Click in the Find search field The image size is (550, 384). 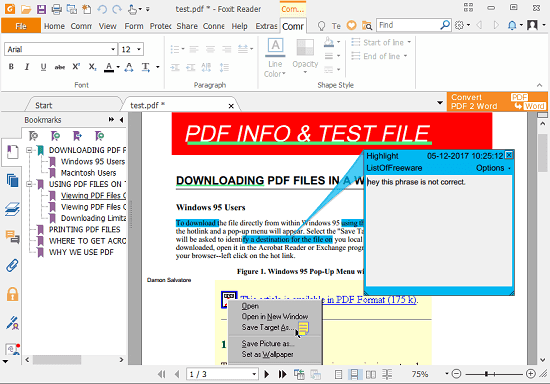tap(408, 25)
